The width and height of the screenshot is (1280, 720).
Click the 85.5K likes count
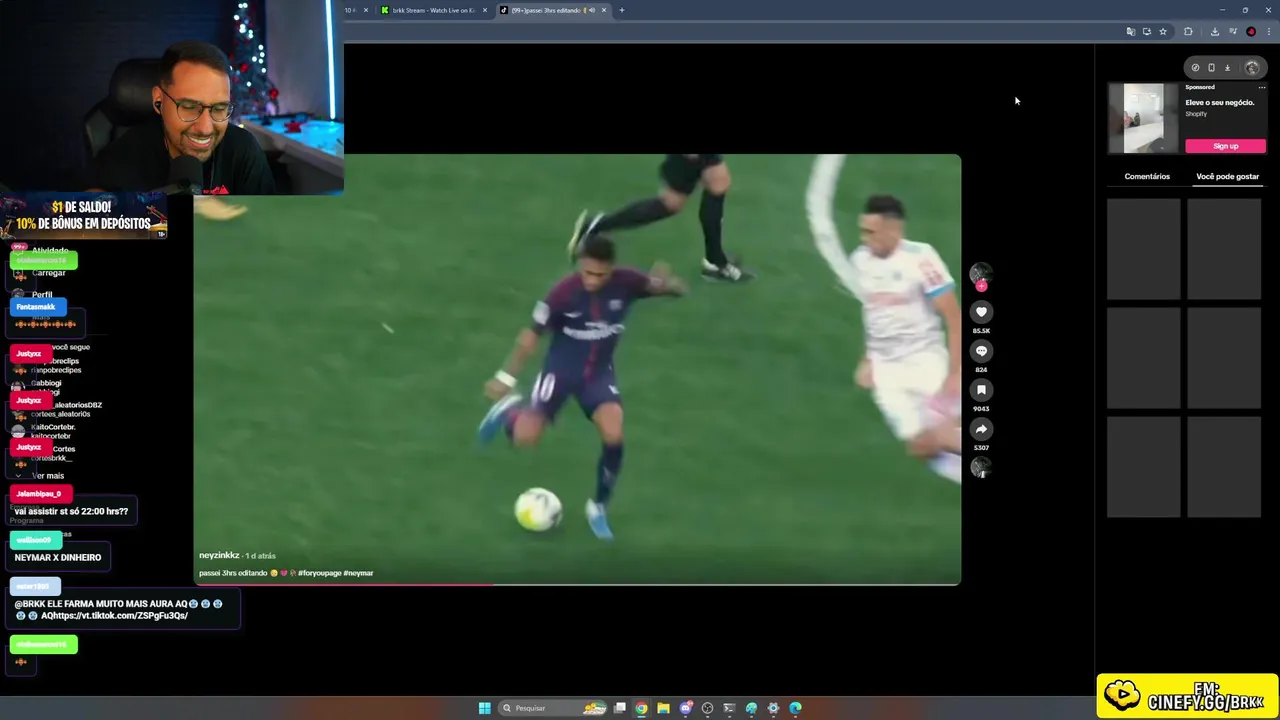point(981,331)
